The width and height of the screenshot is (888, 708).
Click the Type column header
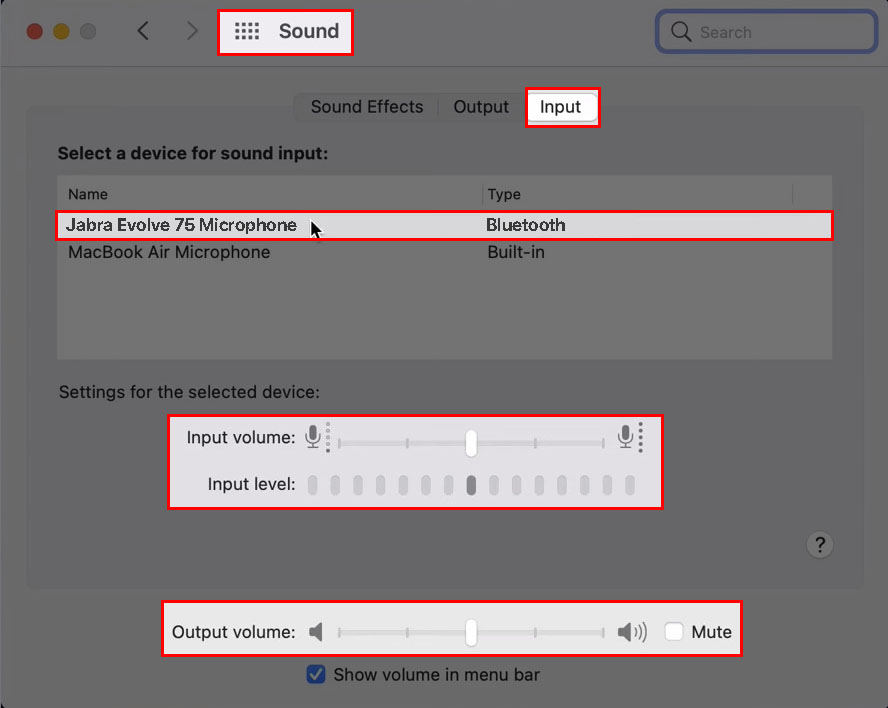pos(504,194)
